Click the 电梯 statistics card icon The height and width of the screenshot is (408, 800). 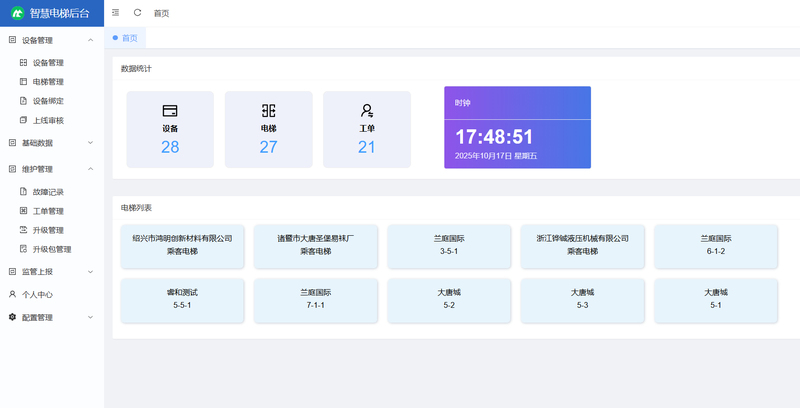click(x=268, y=110)
